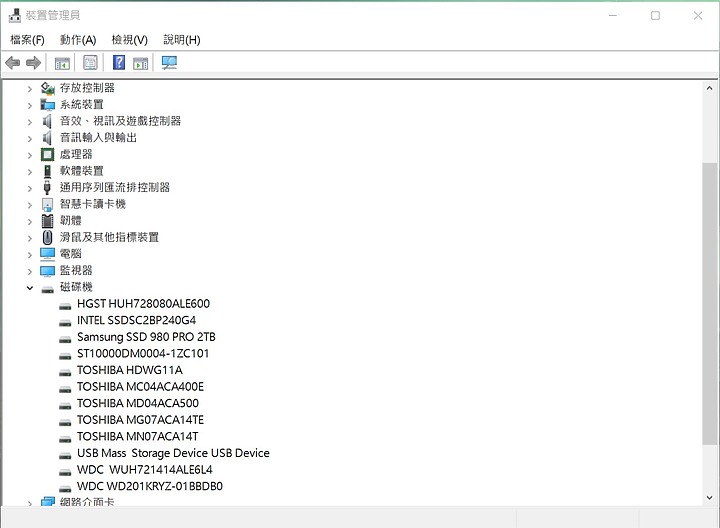Click the drive icon beside USB Mass Storage Device
This screenshot has height=528, width=720.
click(65, 455)
